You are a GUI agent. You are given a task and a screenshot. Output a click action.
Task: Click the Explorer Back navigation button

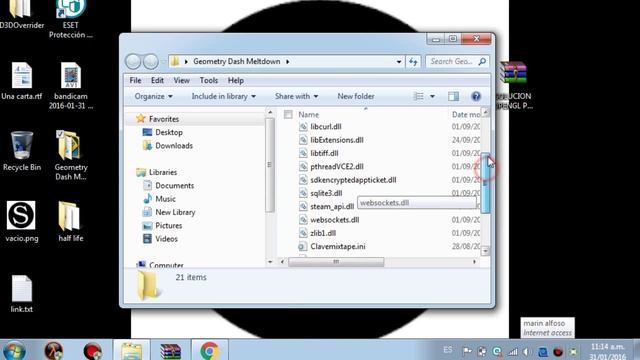[x=133, y=62]
